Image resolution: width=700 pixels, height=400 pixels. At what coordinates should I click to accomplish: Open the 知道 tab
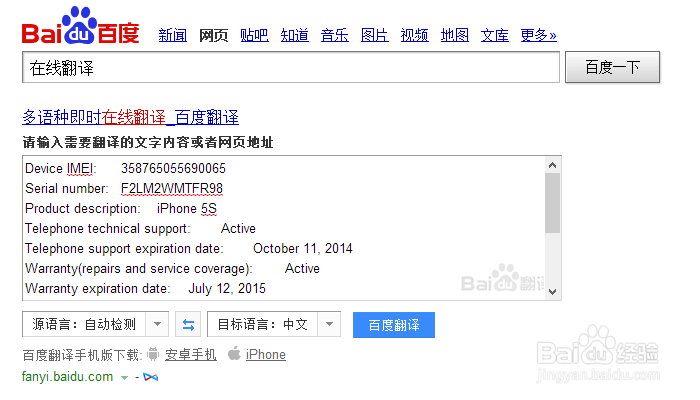(x=295, y=35)
